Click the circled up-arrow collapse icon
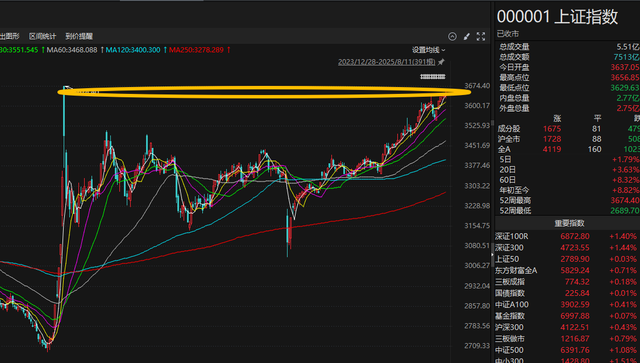Viewport: 640px width, 363px height. (452, 36)
